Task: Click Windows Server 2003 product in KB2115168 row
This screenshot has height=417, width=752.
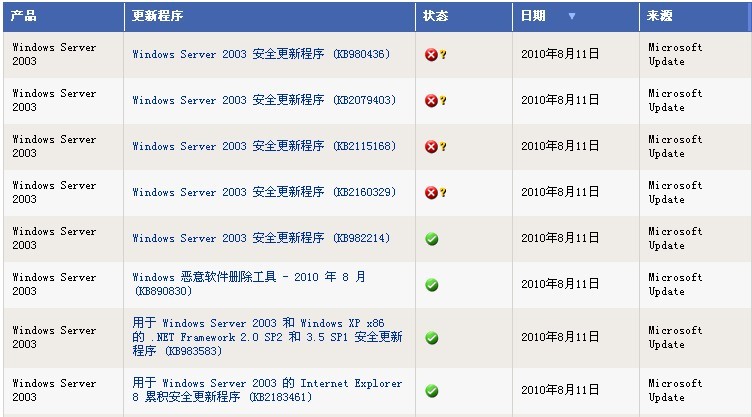Action: pos(54,146)
